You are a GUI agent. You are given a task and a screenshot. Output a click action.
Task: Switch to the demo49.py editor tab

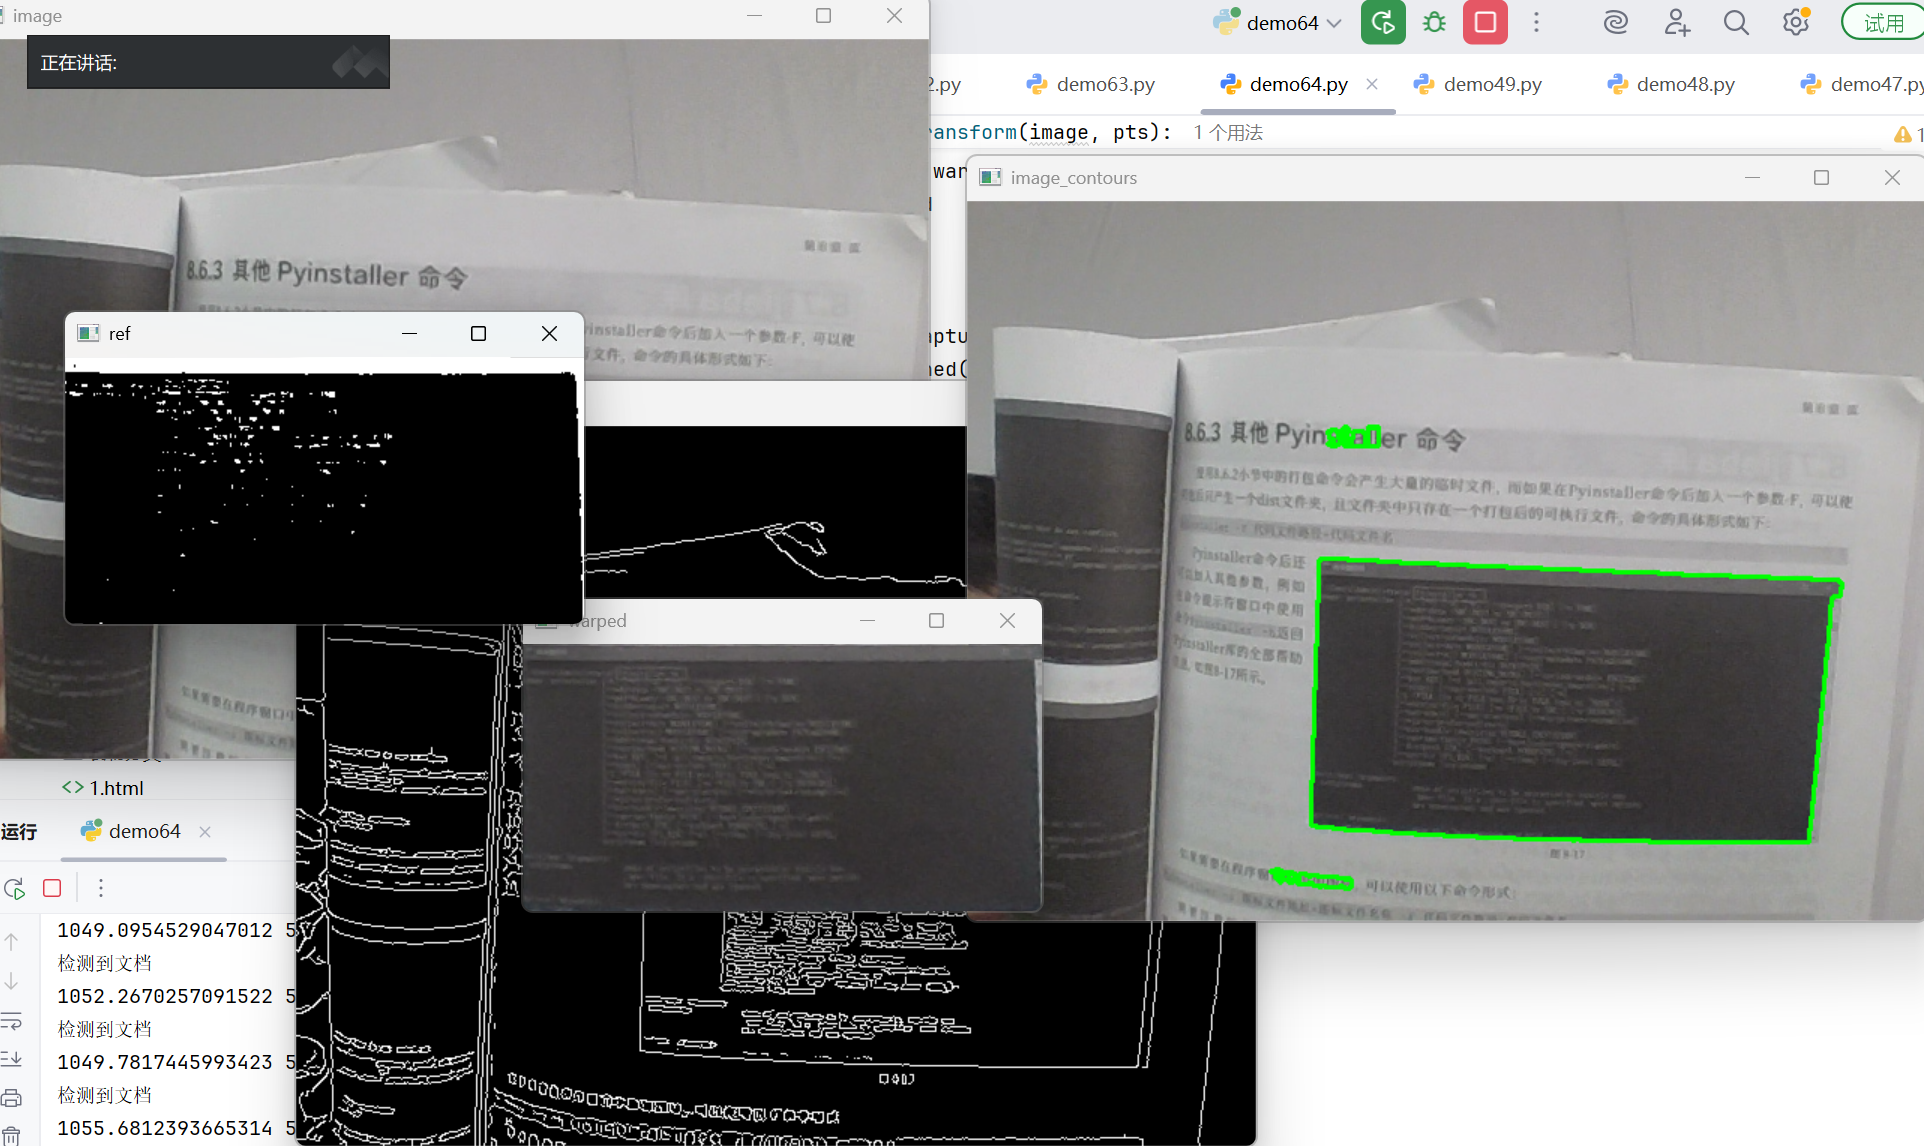click(x=1492, y=84)
